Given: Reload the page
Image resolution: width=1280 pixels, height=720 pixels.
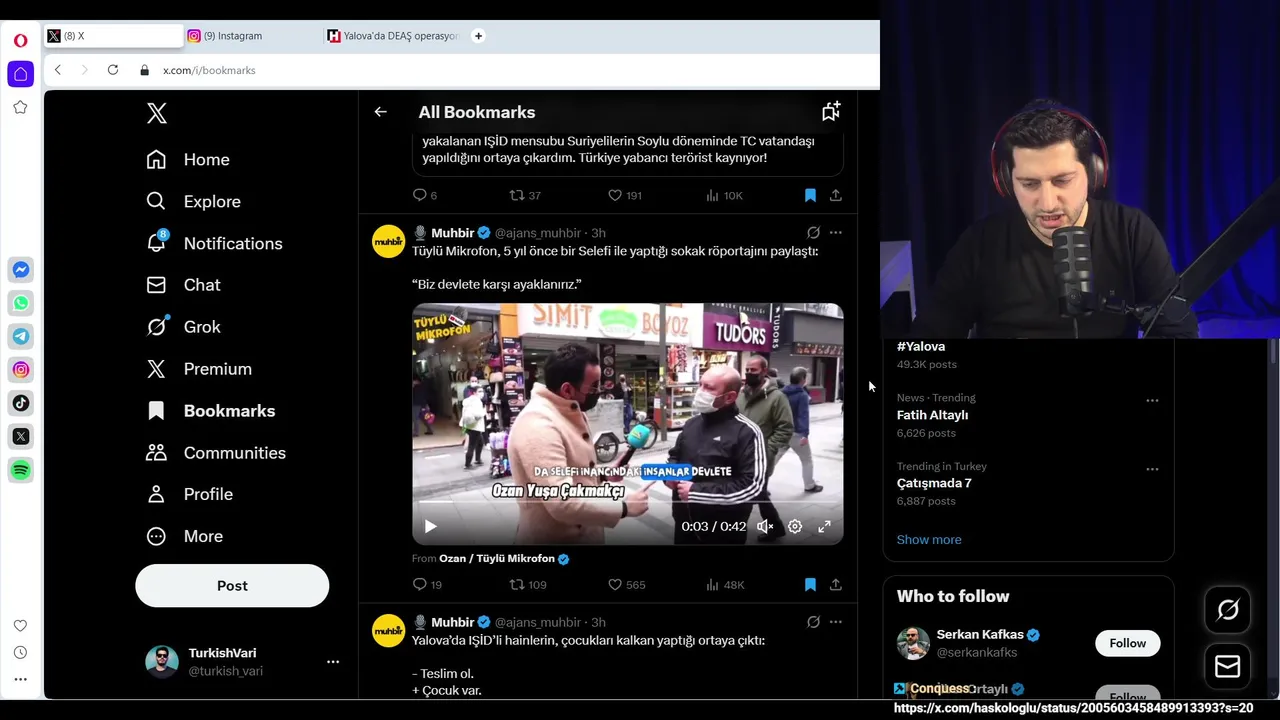Looking at the screenshot, I should point(113,70).
